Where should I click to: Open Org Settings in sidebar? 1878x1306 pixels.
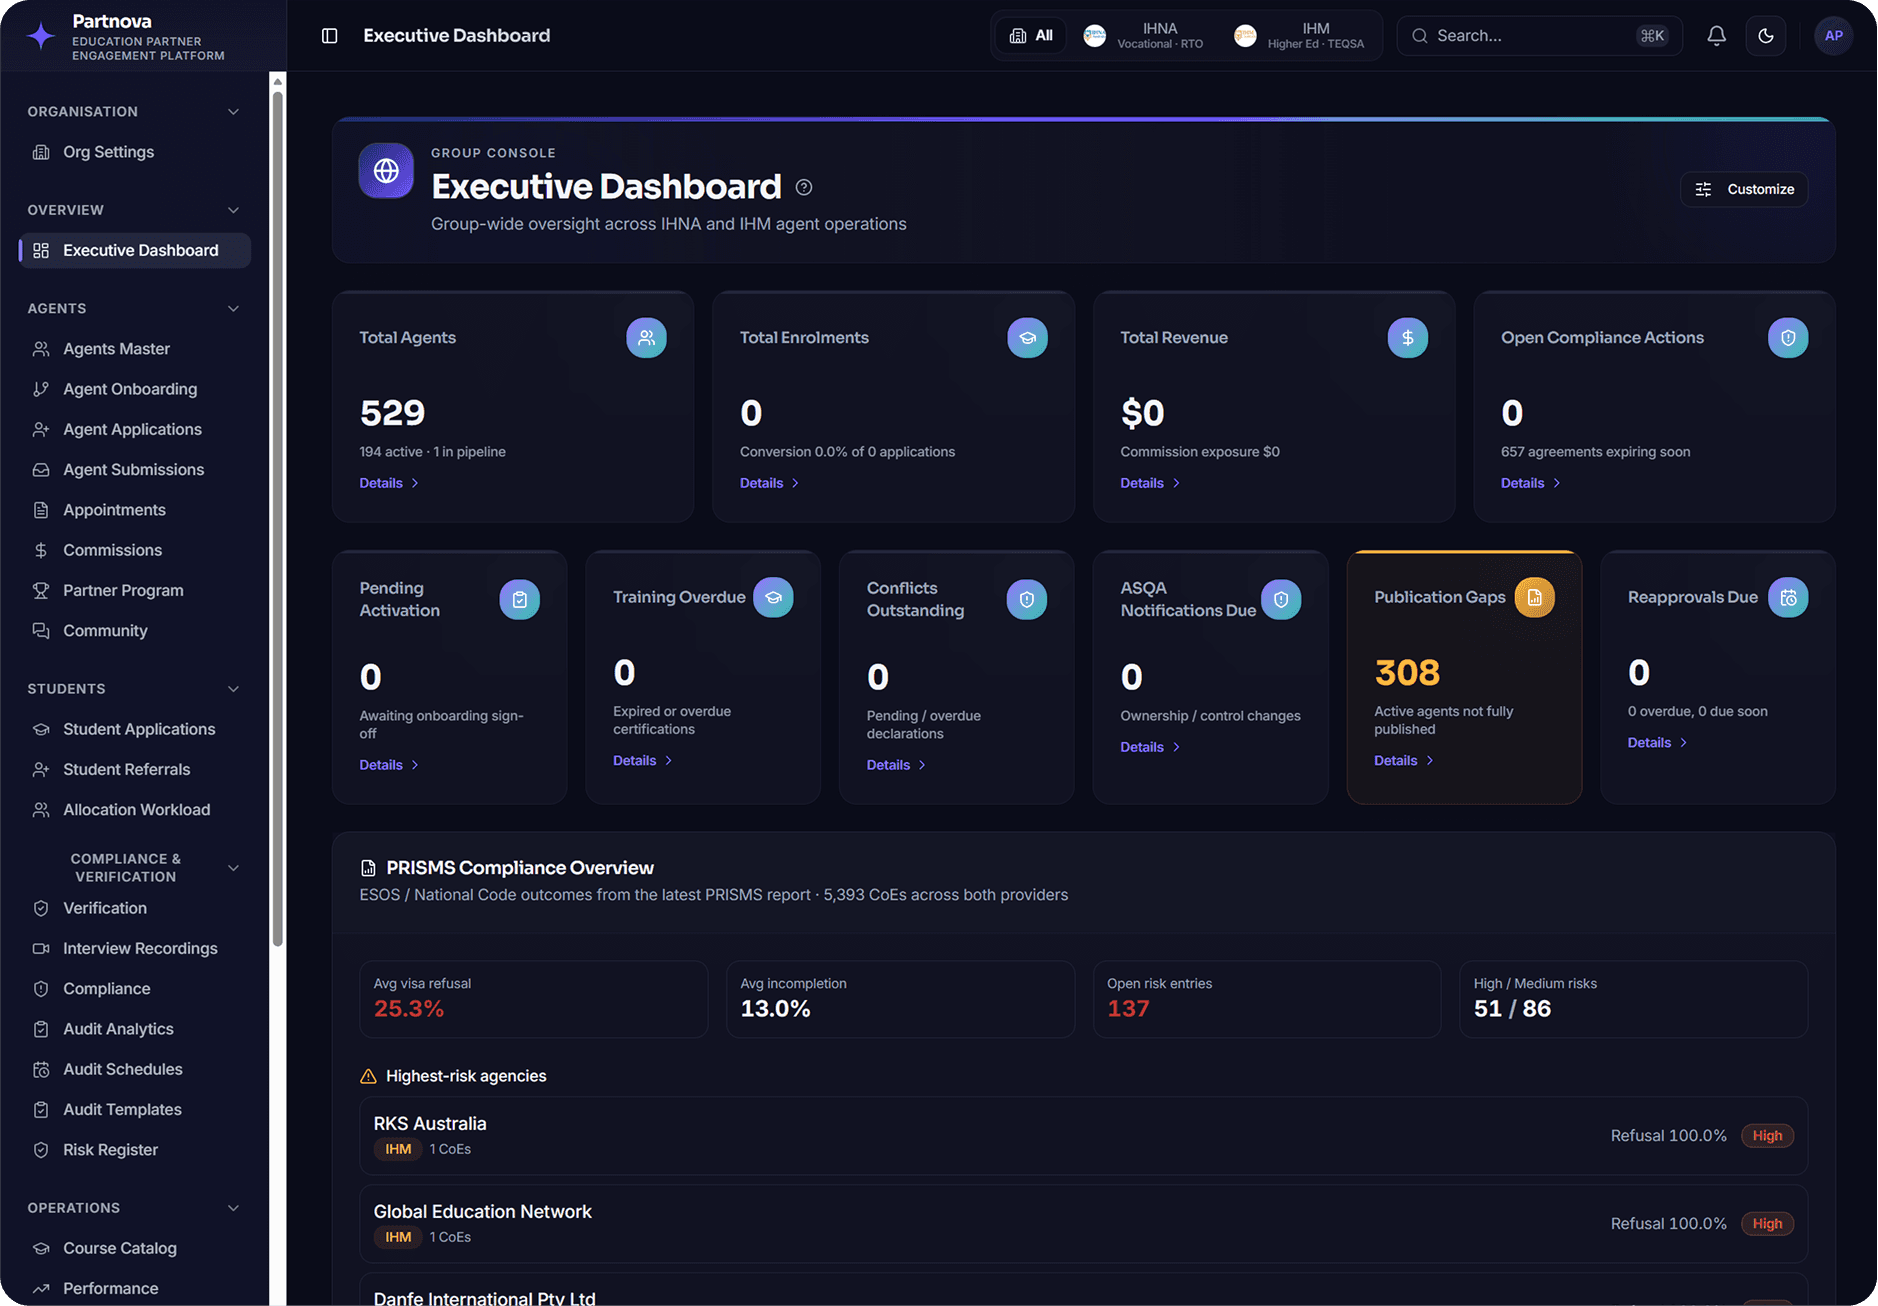[134, 152]
